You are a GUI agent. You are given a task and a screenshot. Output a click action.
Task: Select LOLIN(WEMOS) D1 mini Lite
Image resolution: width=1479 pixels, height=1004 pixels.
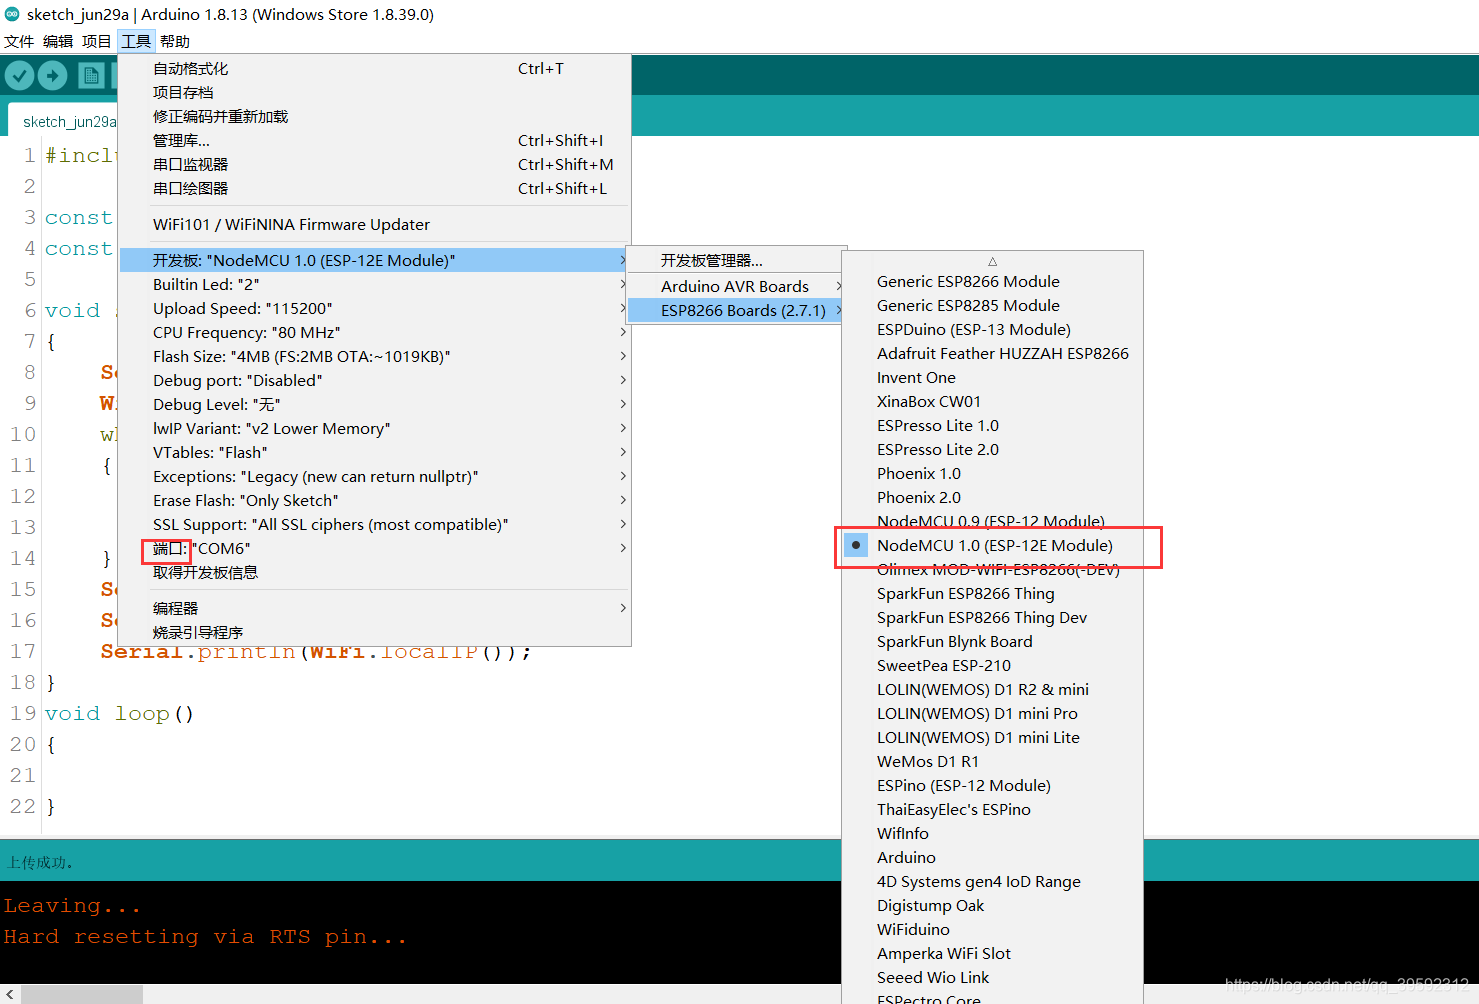click(x=992, y=737)
